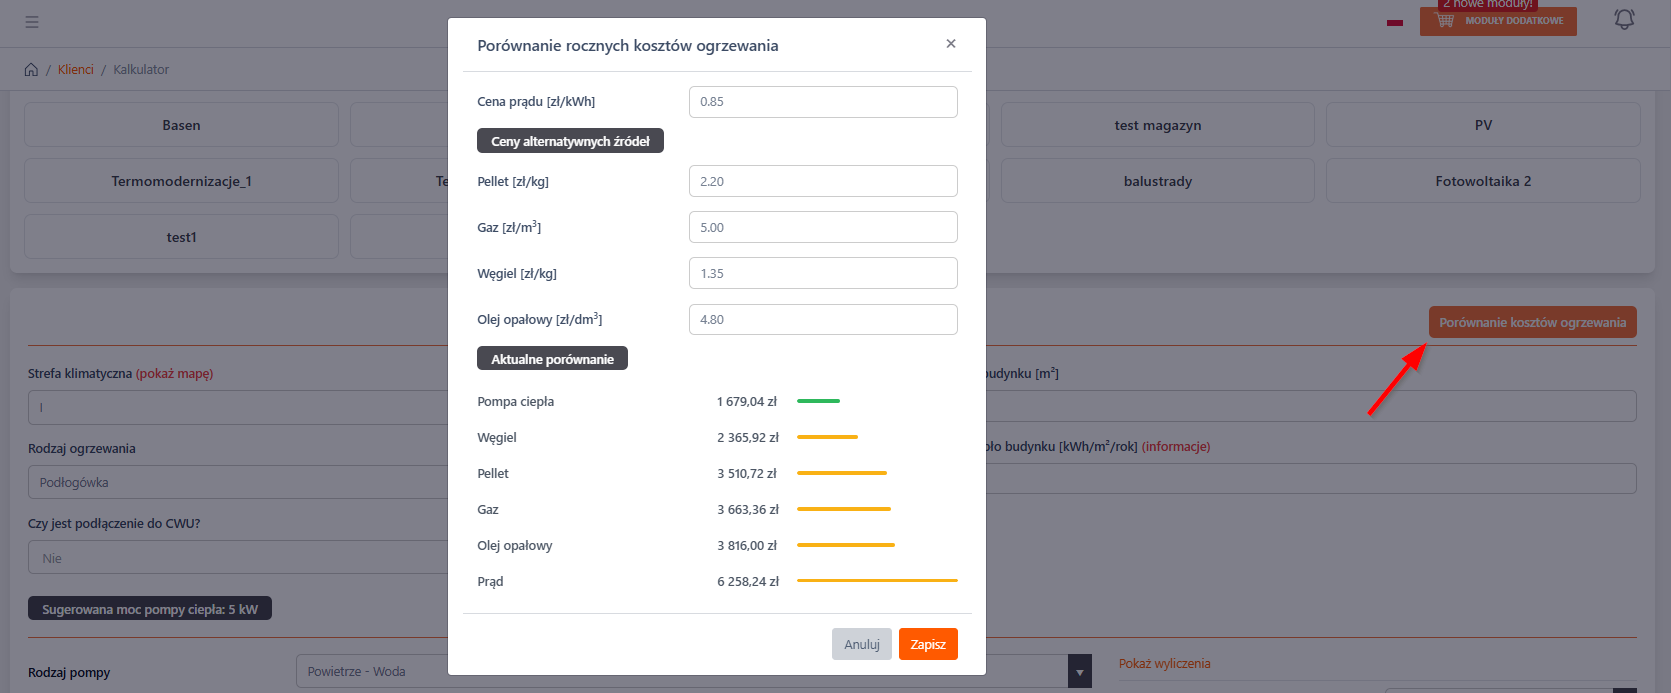The width and height of the screenshot is (1671, 693).
Task: Open the hamburger menu icon
Action: click(x=32, y=22)
